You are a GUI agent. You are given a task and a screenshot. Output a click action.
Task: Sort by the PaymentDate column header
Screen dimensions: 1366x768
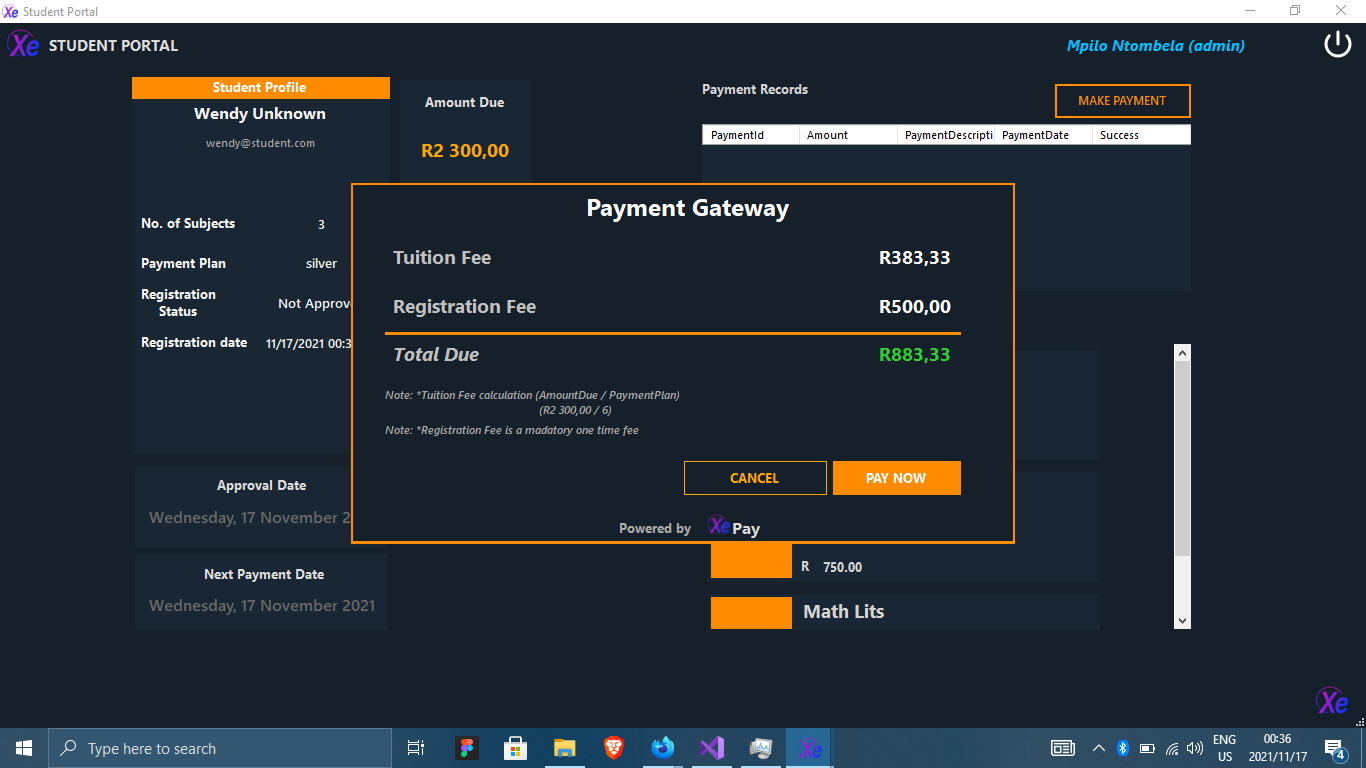(x=1043, y=135)
